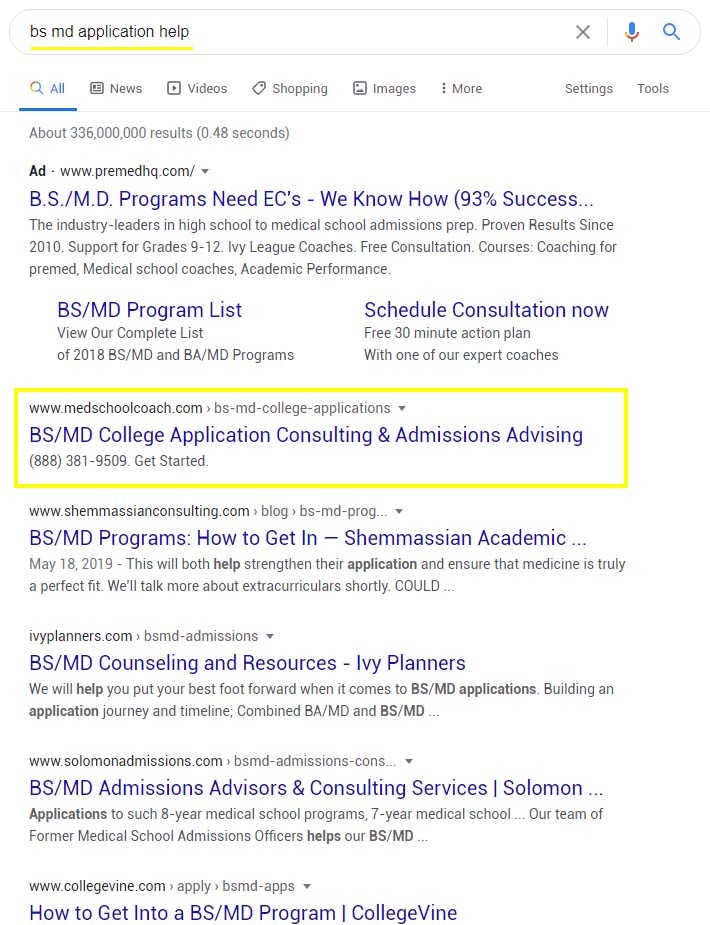Screen dimensions: 710x925
Task: Switch to the Images tab
Action: coord(384,88)
